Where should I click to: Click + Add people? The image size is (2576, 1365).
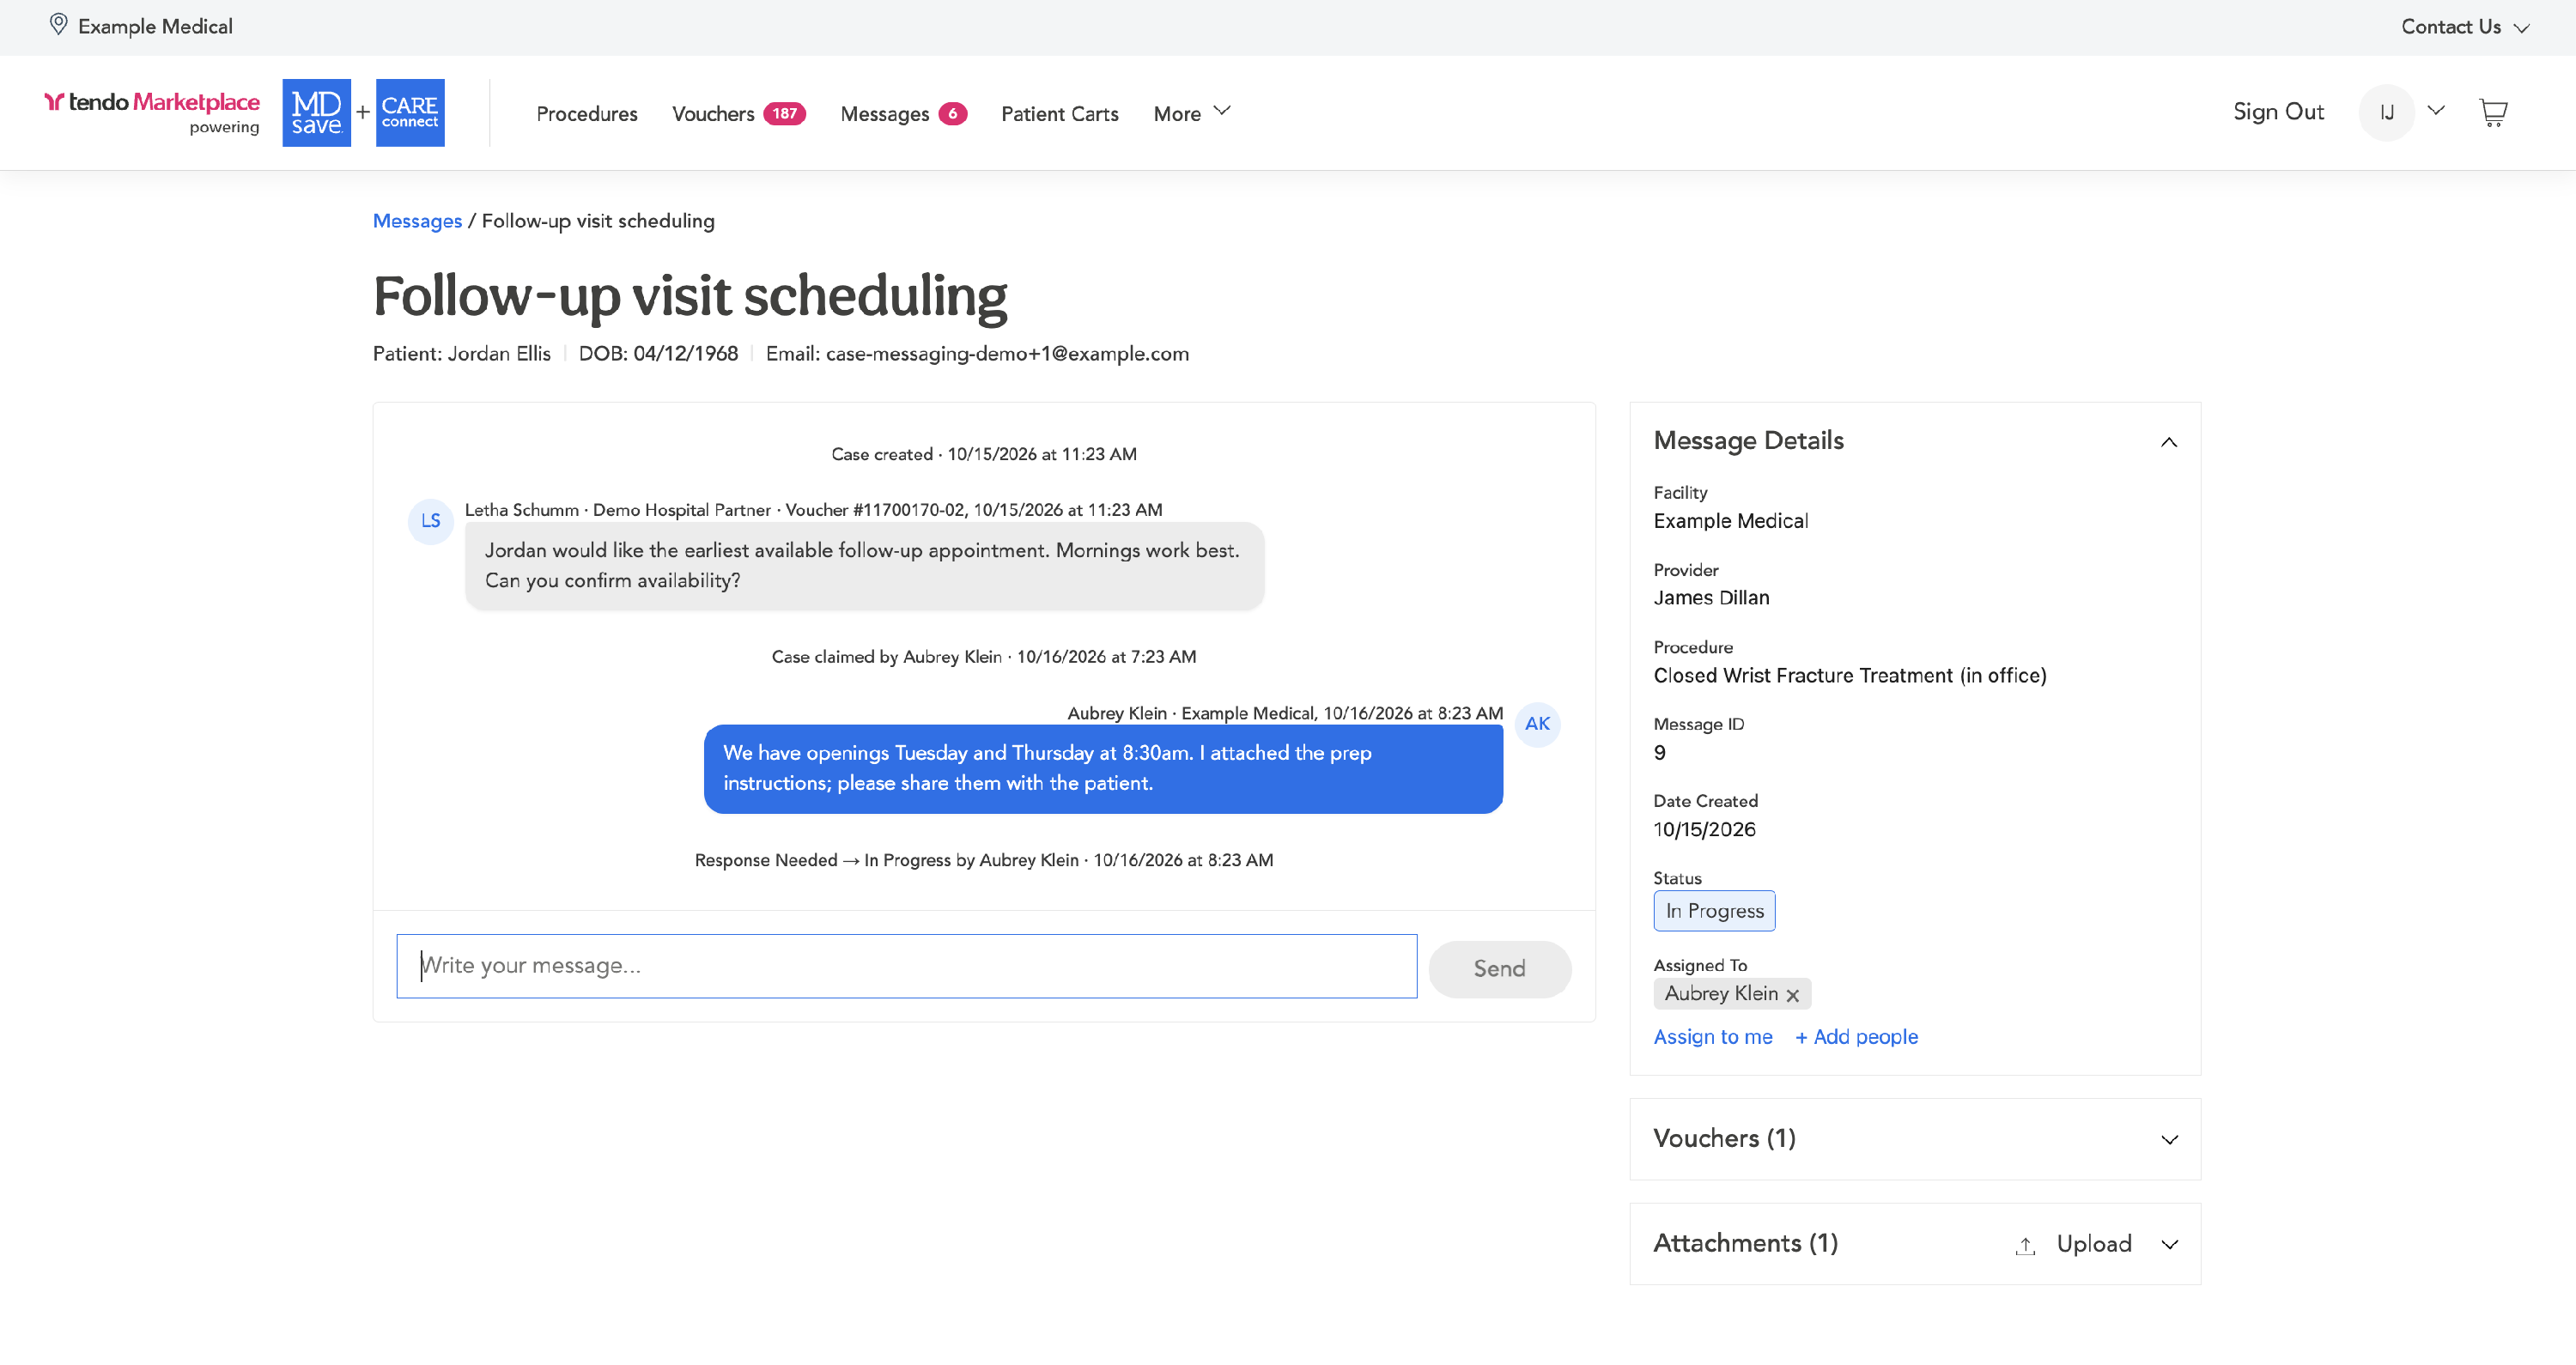[1856, 1037]
